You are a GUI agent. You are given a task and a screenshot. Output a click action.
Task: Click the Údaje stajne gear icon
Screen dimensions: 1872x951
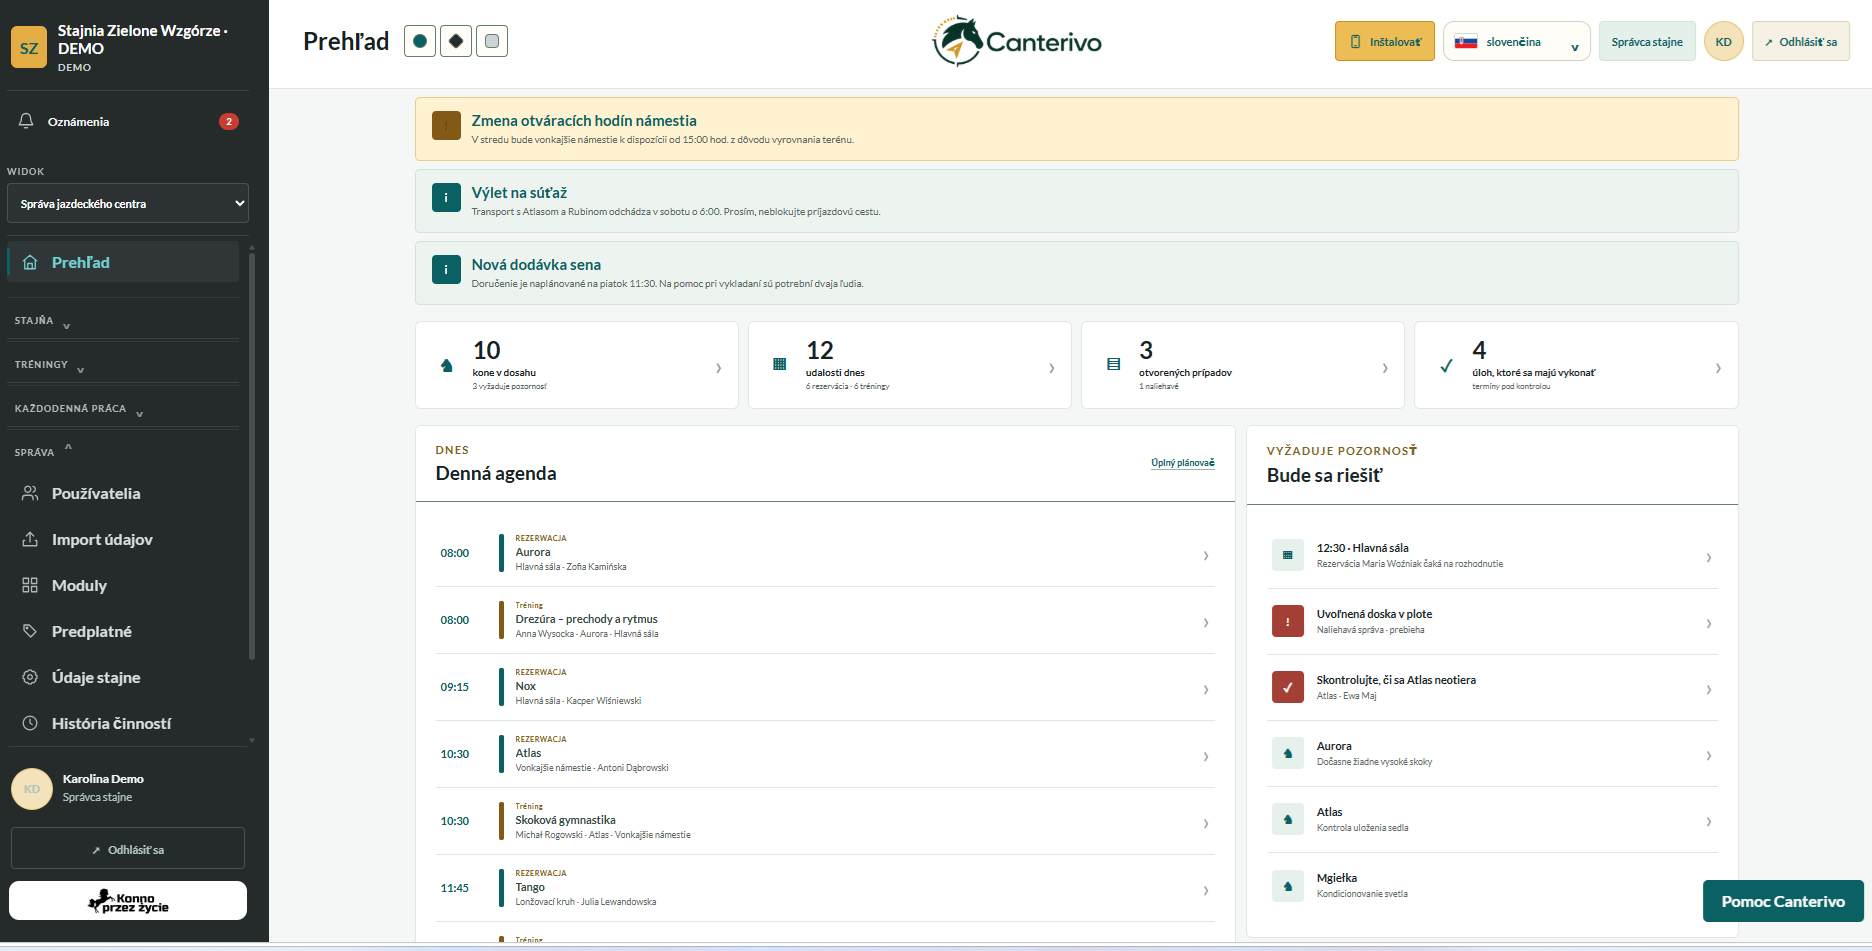tap(30, 677)
